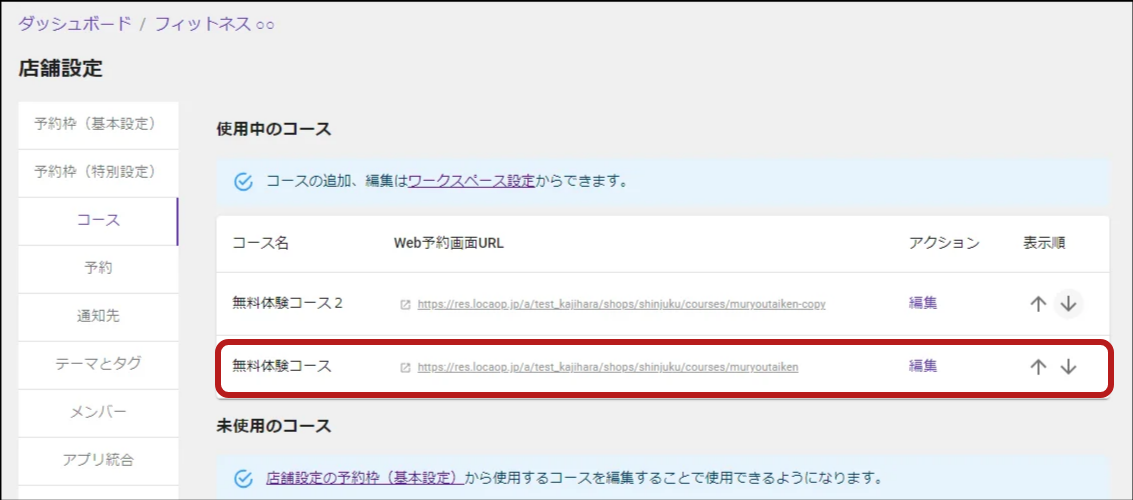This screenshot has width=1133, height=500.
Task: Click the 表示順 column header
Action: pos(1044,243)
